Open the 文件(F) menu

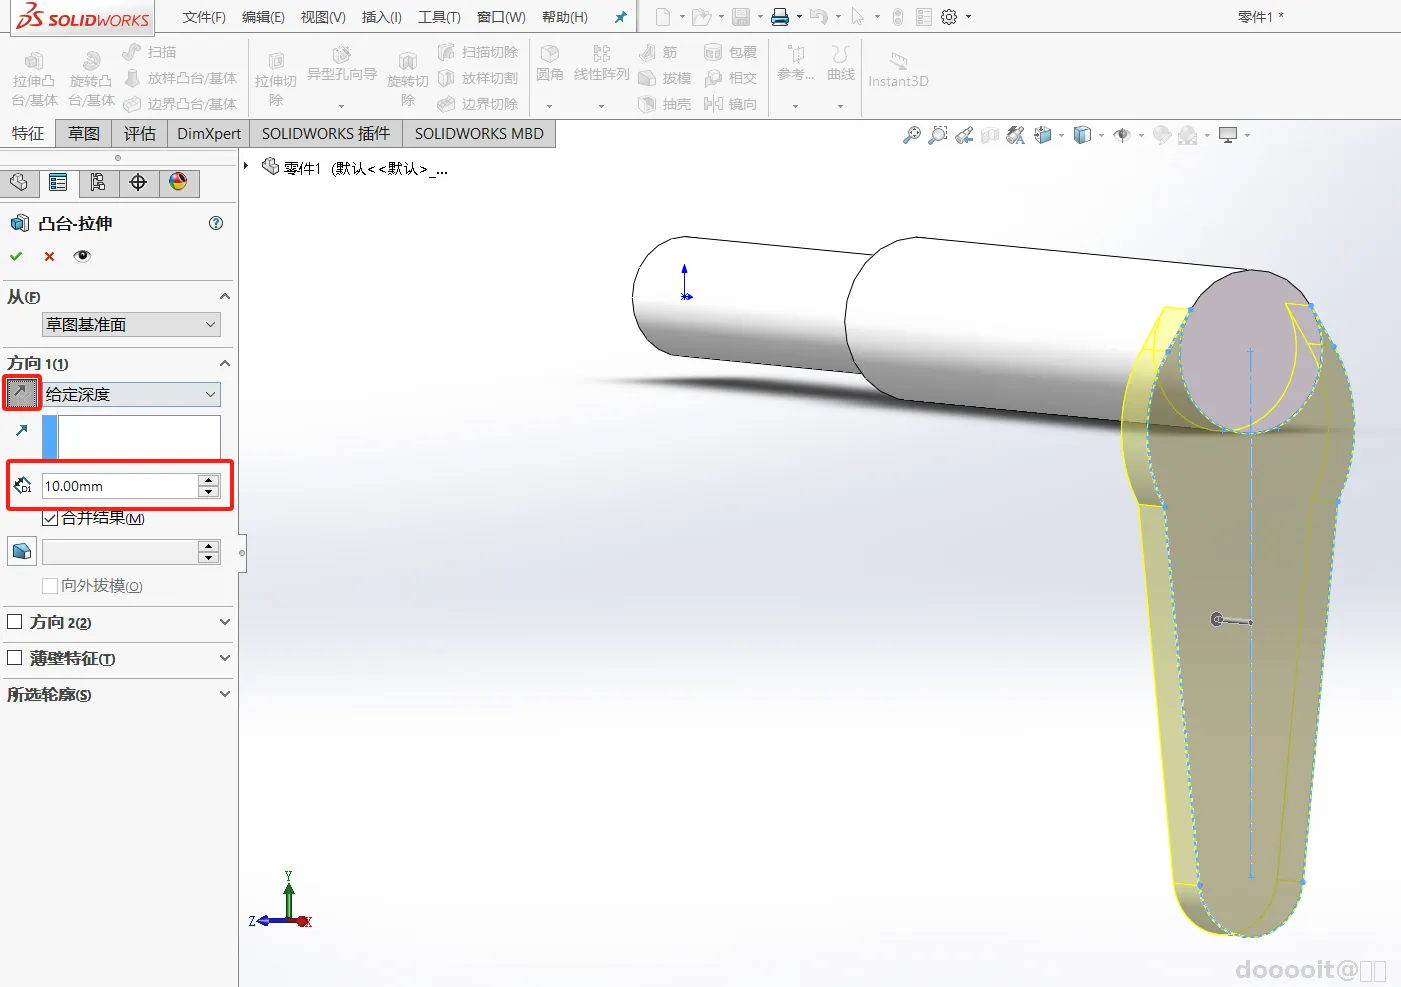click(x=204, y=17)
